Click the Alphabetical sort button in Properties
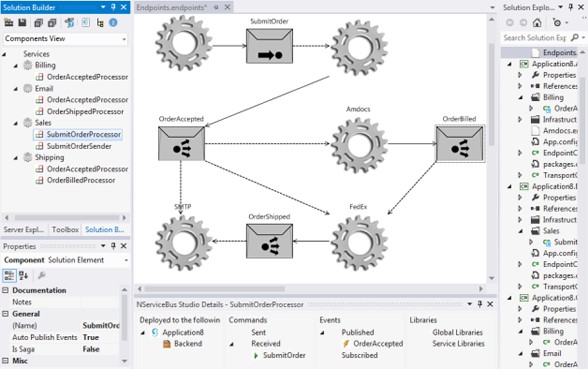Screen dimensions: 588x369 point(24,276)
